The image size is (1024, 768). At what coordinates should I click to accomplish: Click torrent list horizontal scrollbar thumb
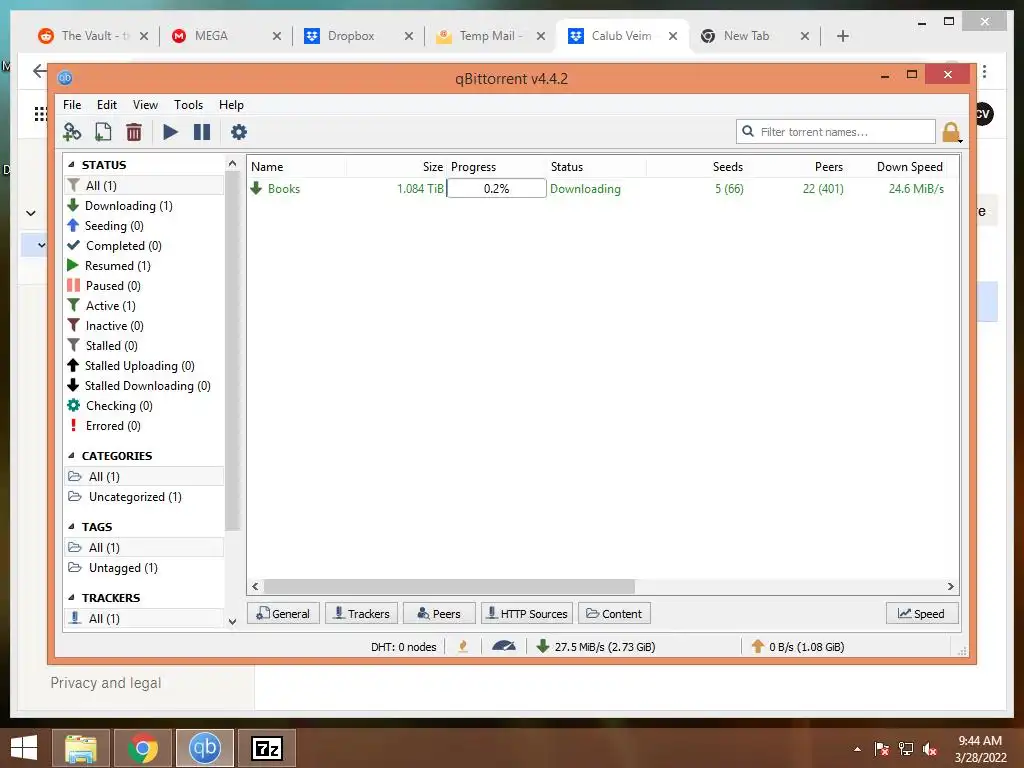coord(449,586)
